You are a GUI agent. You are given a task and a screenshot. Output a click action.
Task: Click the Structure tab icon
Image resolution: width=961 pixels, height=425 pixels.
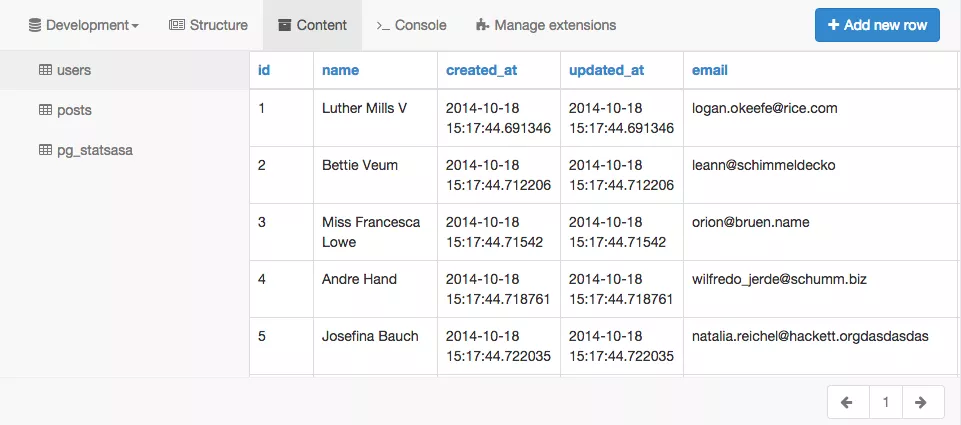click(177, 25)
